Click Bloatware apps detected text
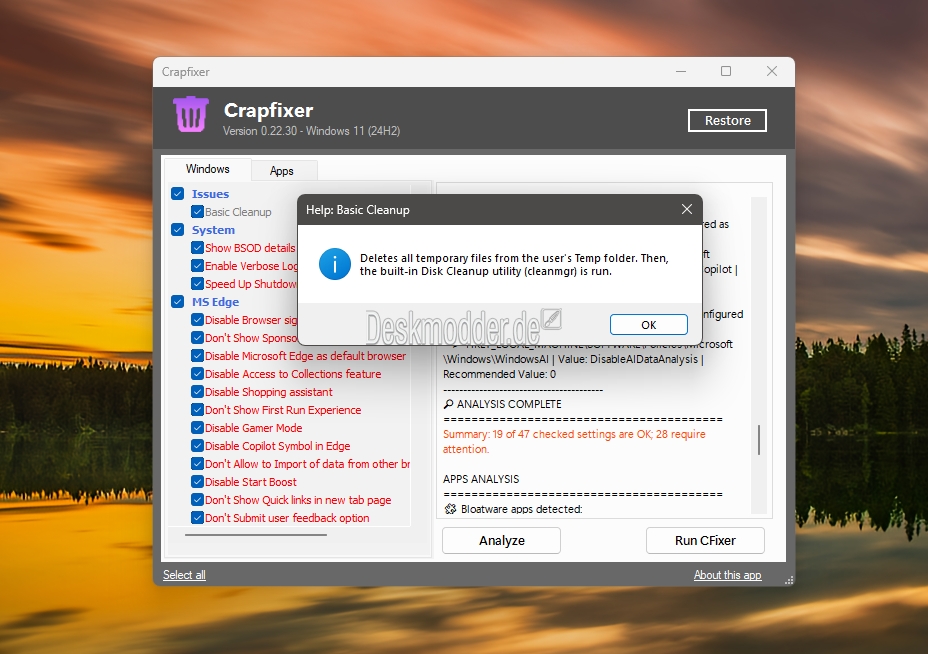This screenshot has height=654, width=928. click(x=521, y=509)
